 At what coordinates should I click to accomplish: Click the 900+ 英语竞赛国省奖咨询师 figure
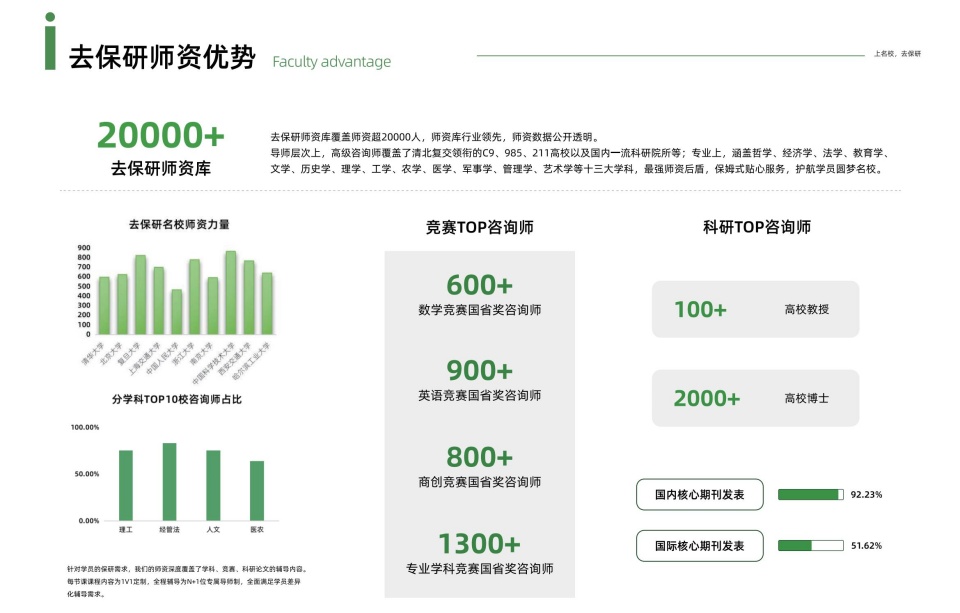(479, 381)
